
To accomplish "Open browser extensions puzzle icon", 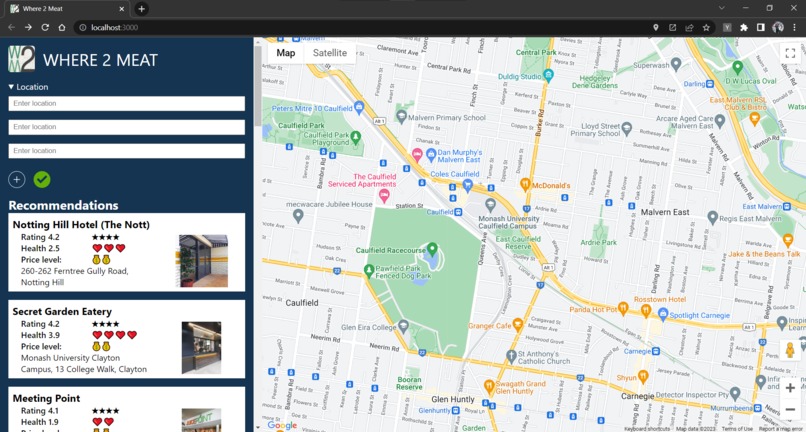I will pyautogui.click(x=743, y=27).
